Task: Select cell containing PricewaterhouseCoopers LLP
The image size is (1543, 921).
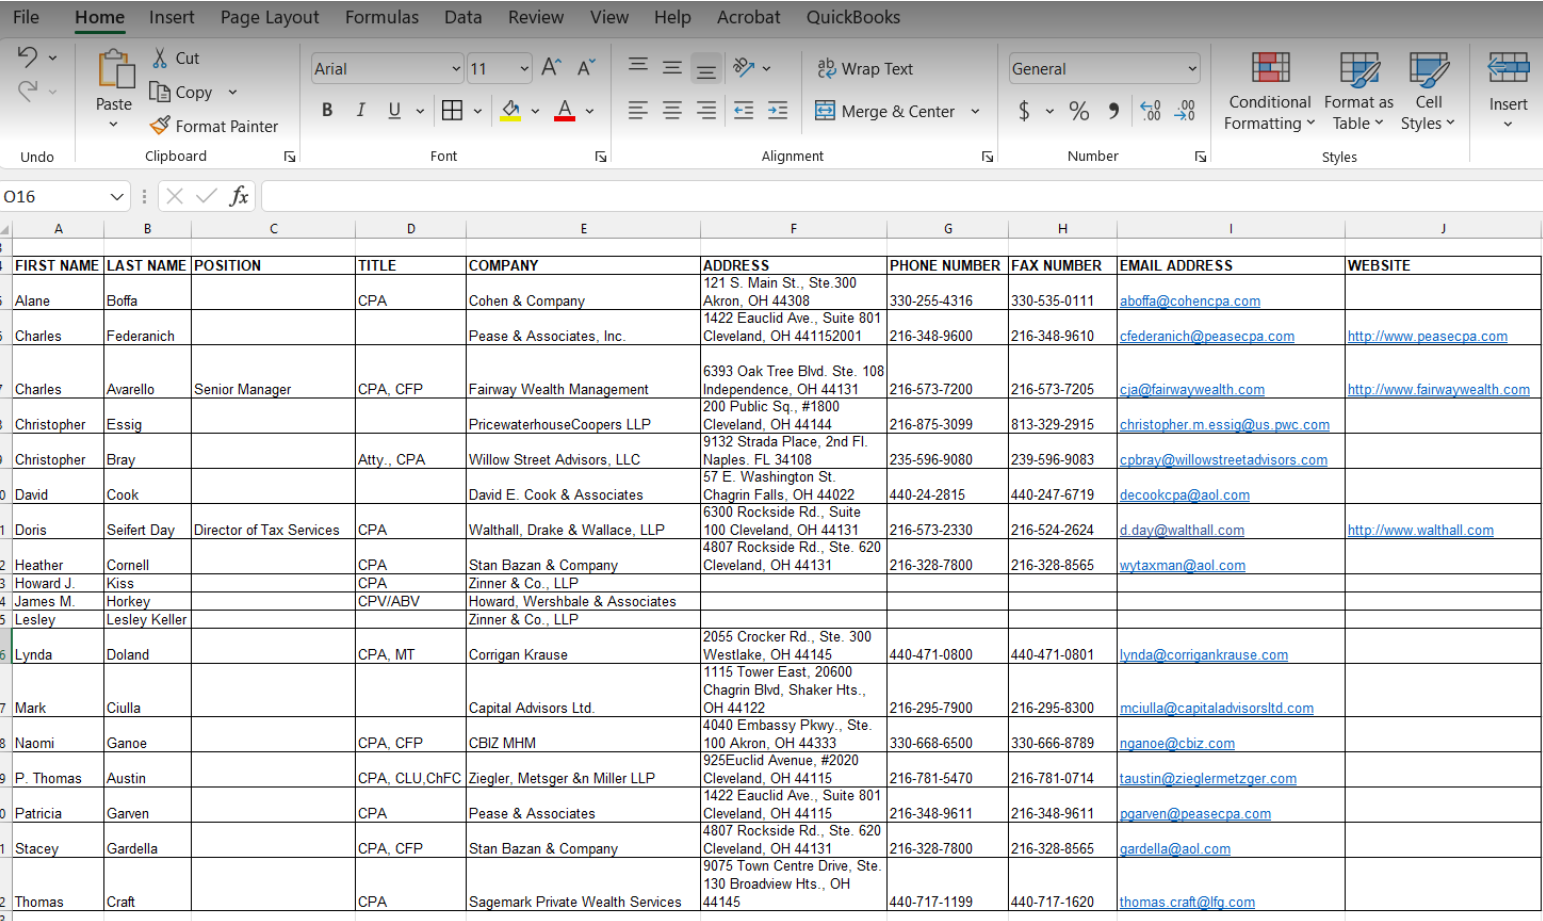Action: point(583,416)
